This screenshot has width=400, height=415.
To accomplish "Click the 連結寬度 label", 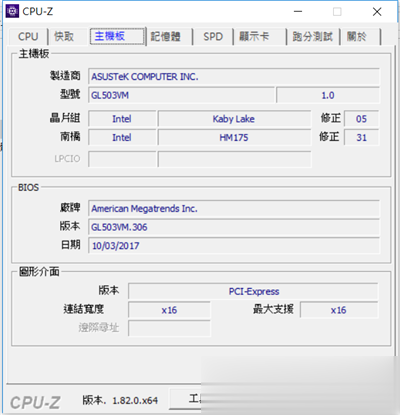I will point(84,309).
